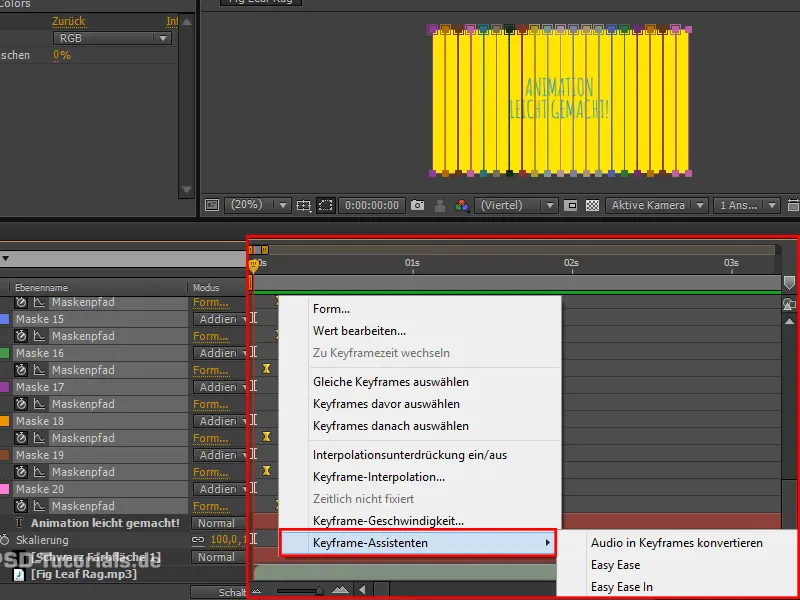Open the show channel RGB circles icon
Image resolution: width=800 pixels, height=600 pixels.
[462, 206]
